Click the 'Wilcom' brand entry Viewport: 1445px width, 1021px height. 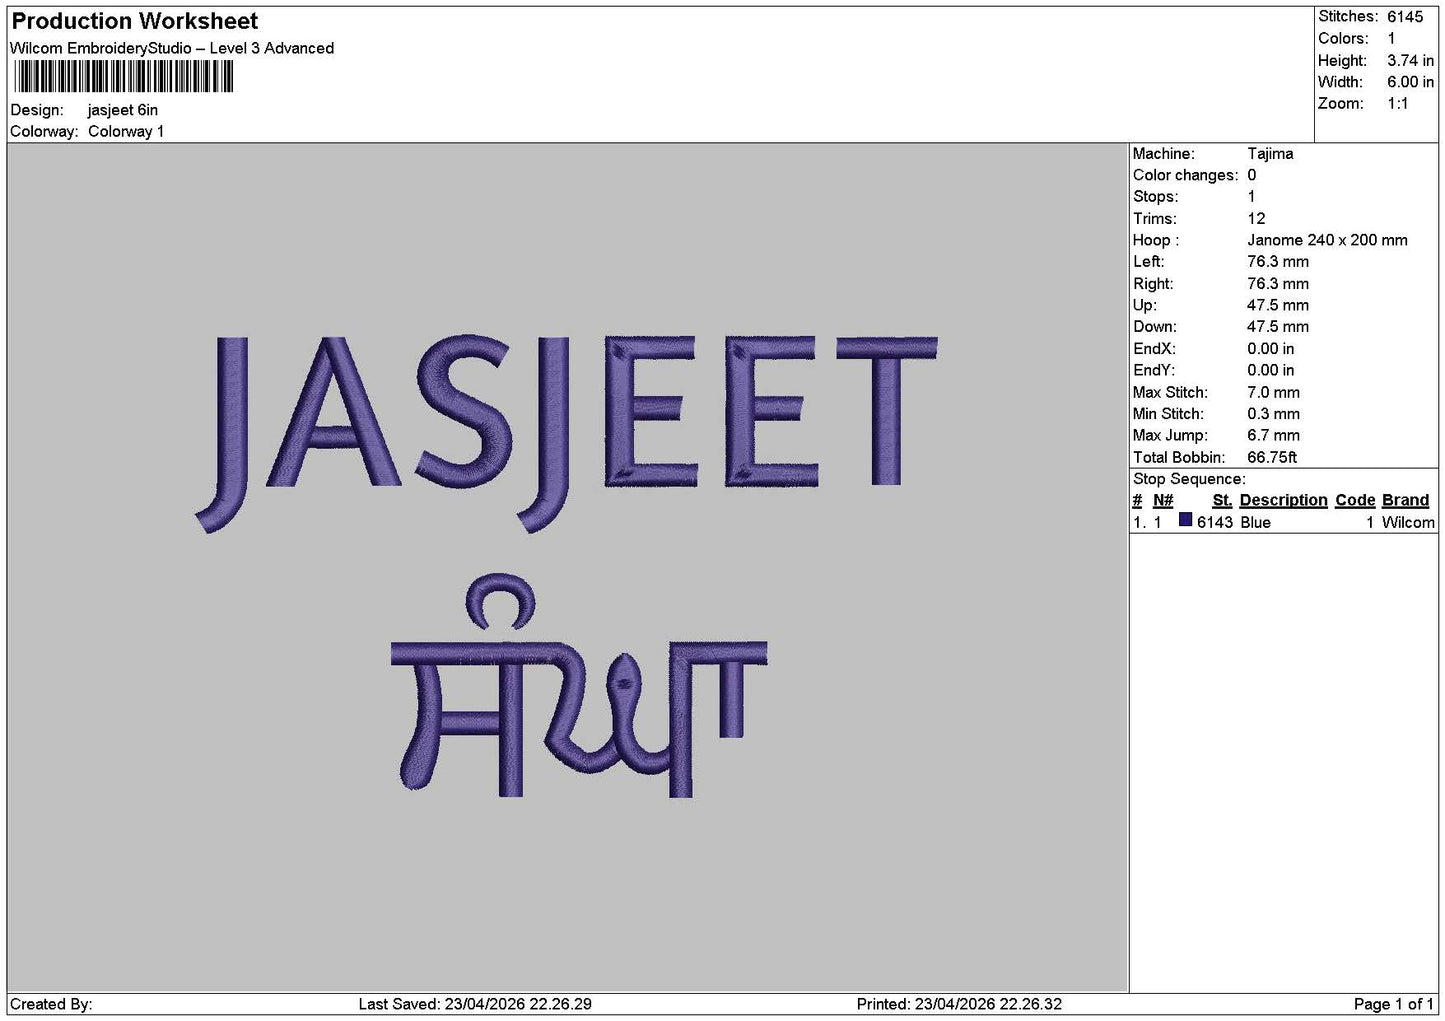pyautogui.click(x=1408, y=522)
